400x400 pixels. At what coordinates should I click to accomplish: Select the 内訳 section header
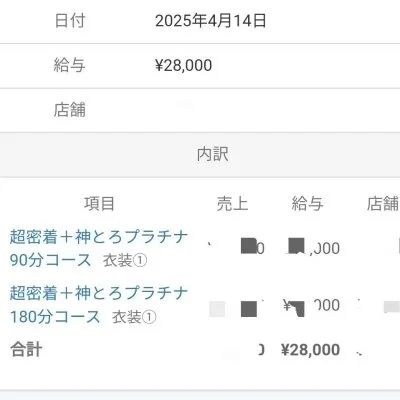tap(213, 155)
